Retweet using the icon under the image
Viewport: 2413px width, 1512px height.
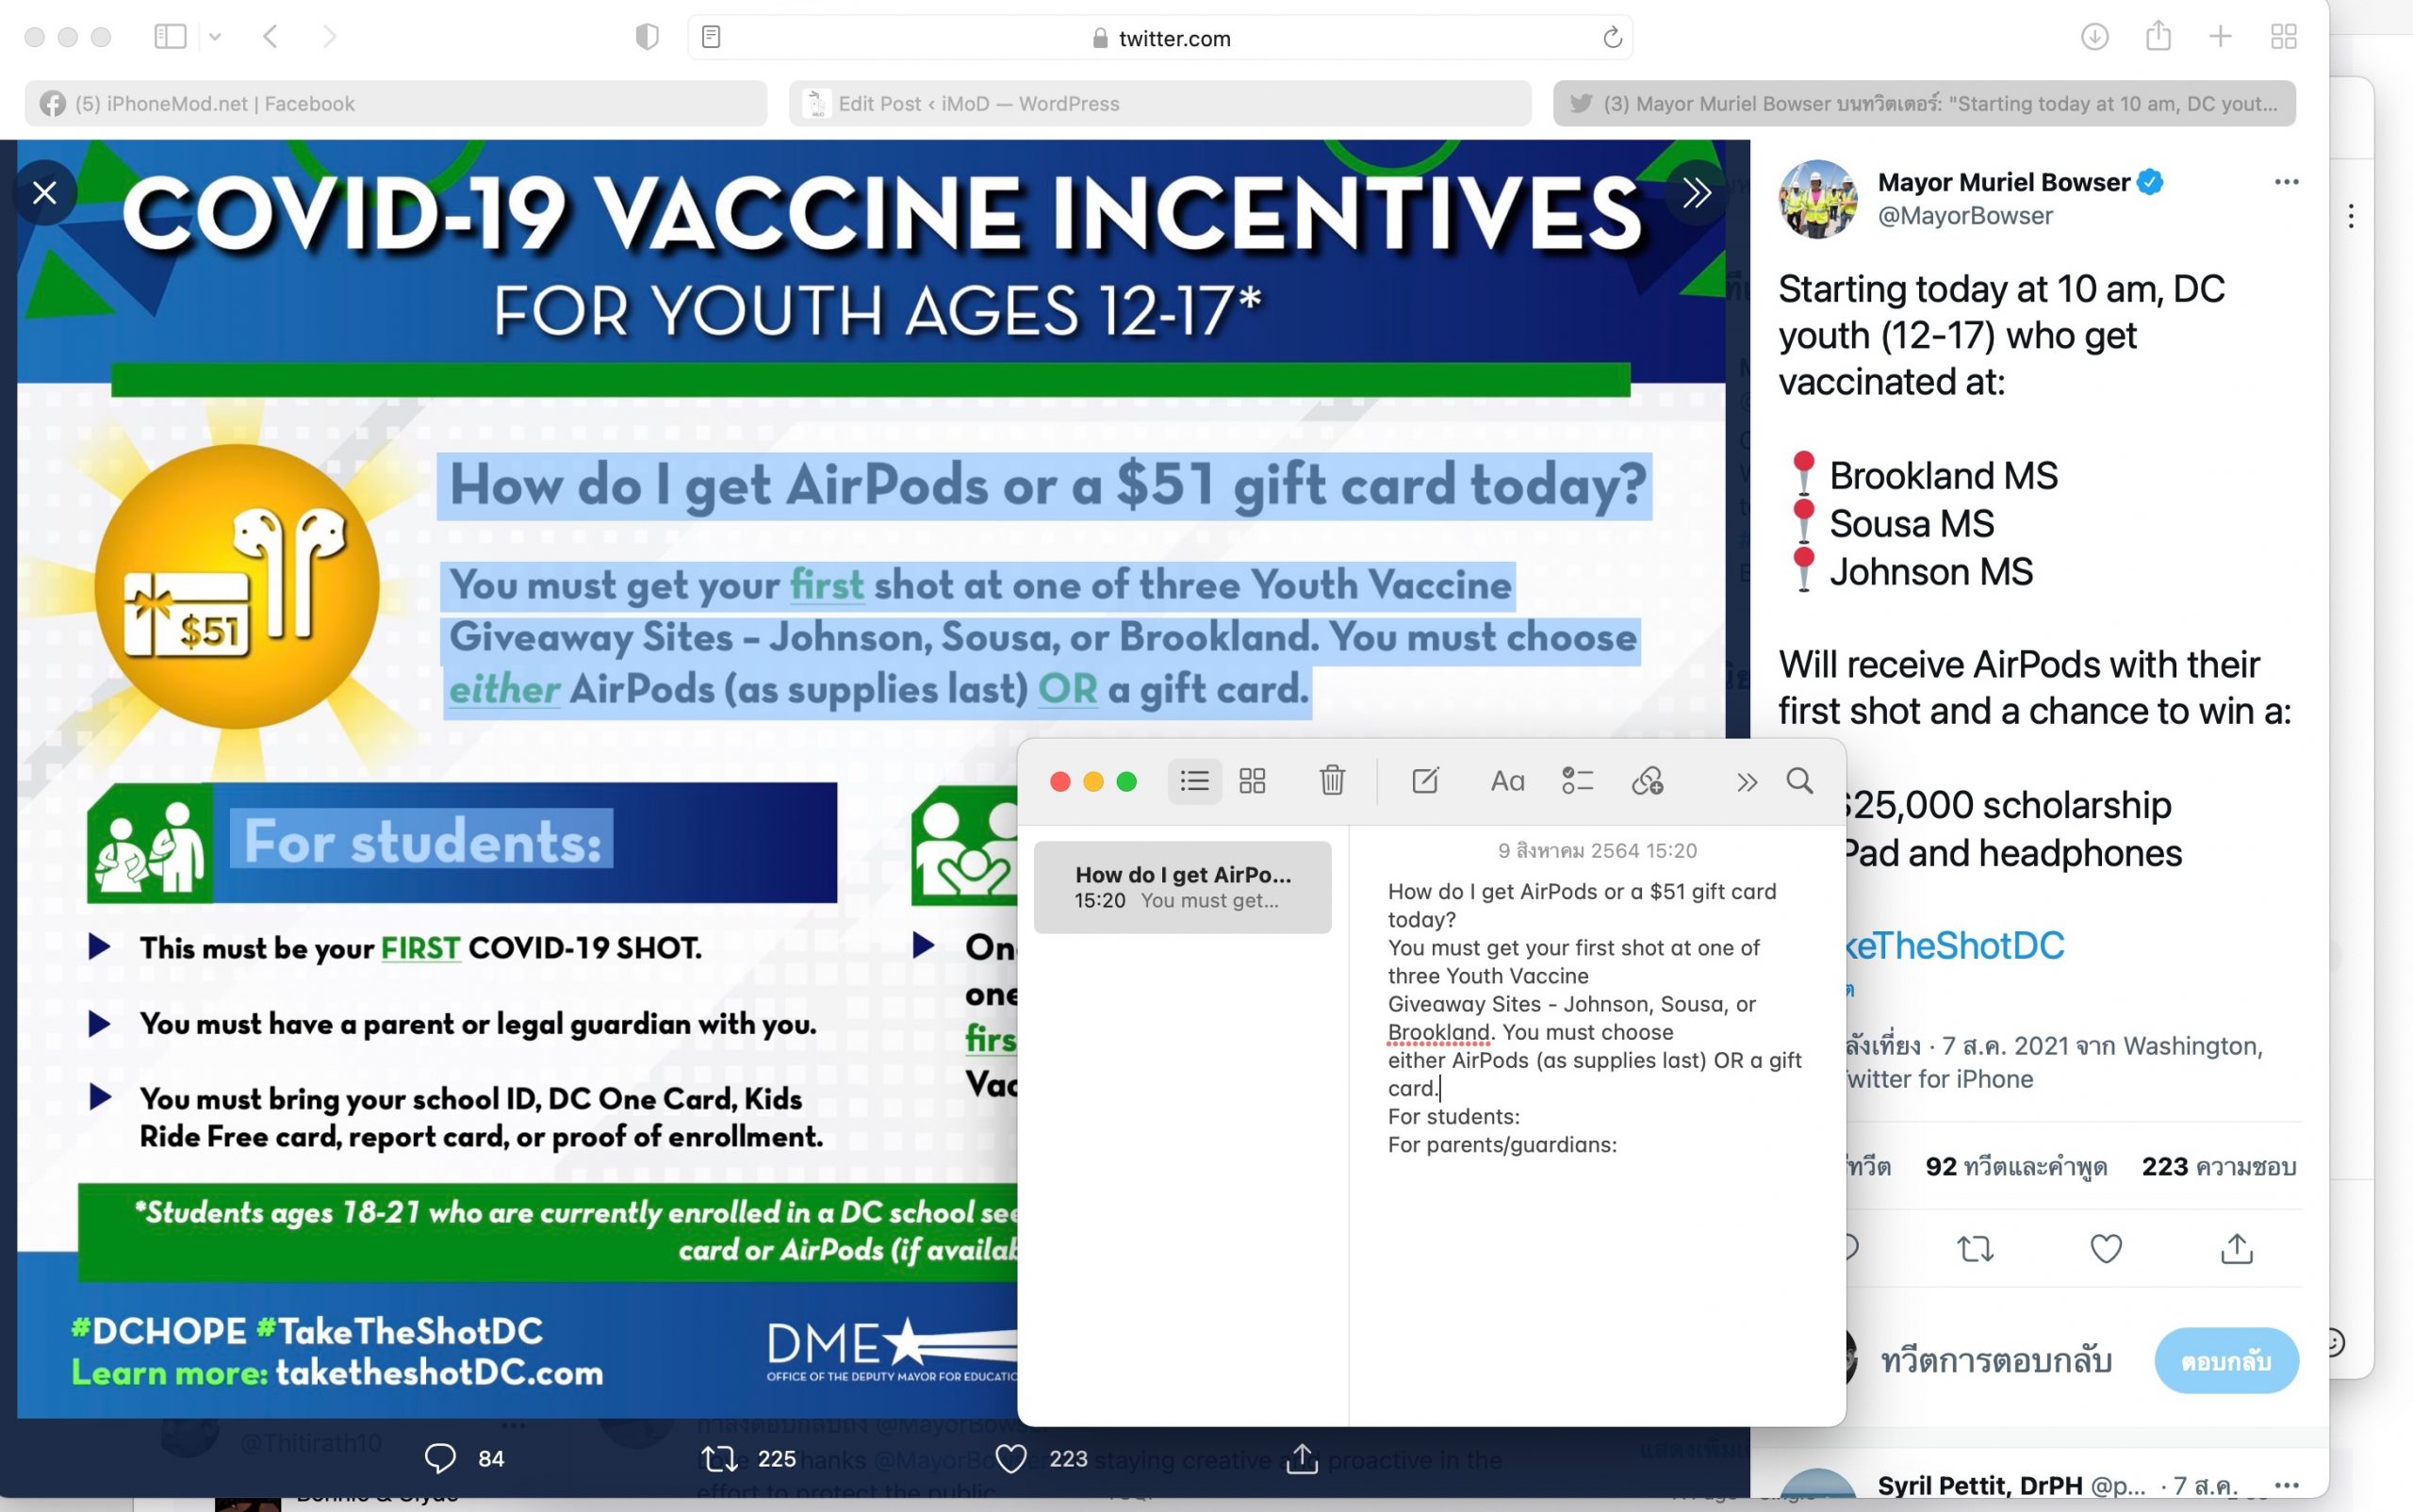pos(720,1458)
